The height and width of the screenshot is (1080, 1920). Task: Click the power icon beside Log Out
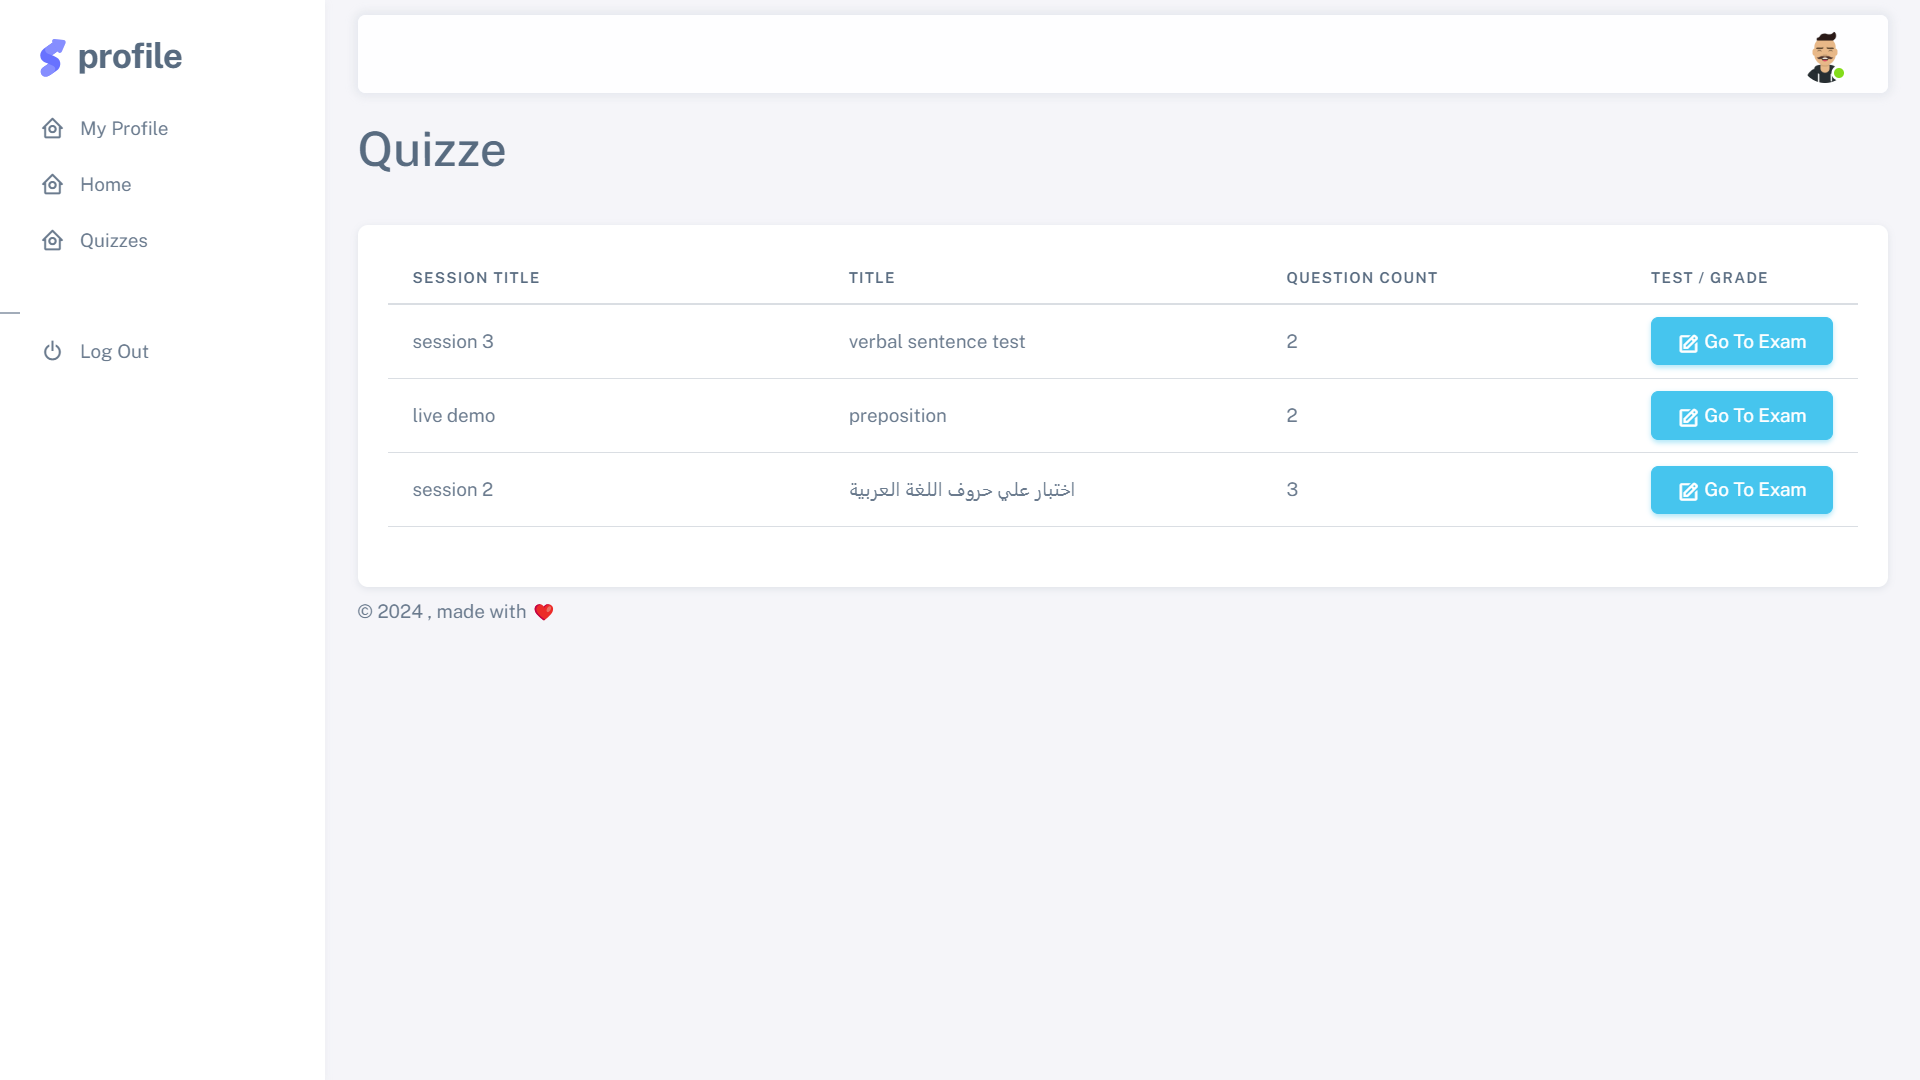(53, 352)
